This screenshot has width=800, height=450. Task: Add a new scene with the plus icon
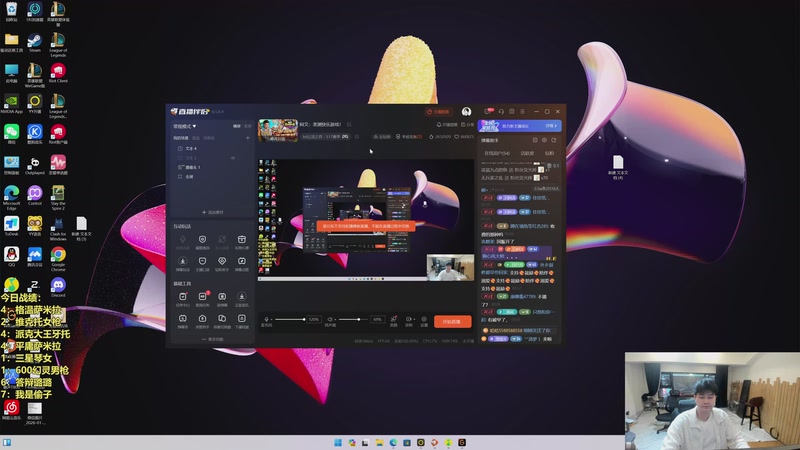point(247,138)
